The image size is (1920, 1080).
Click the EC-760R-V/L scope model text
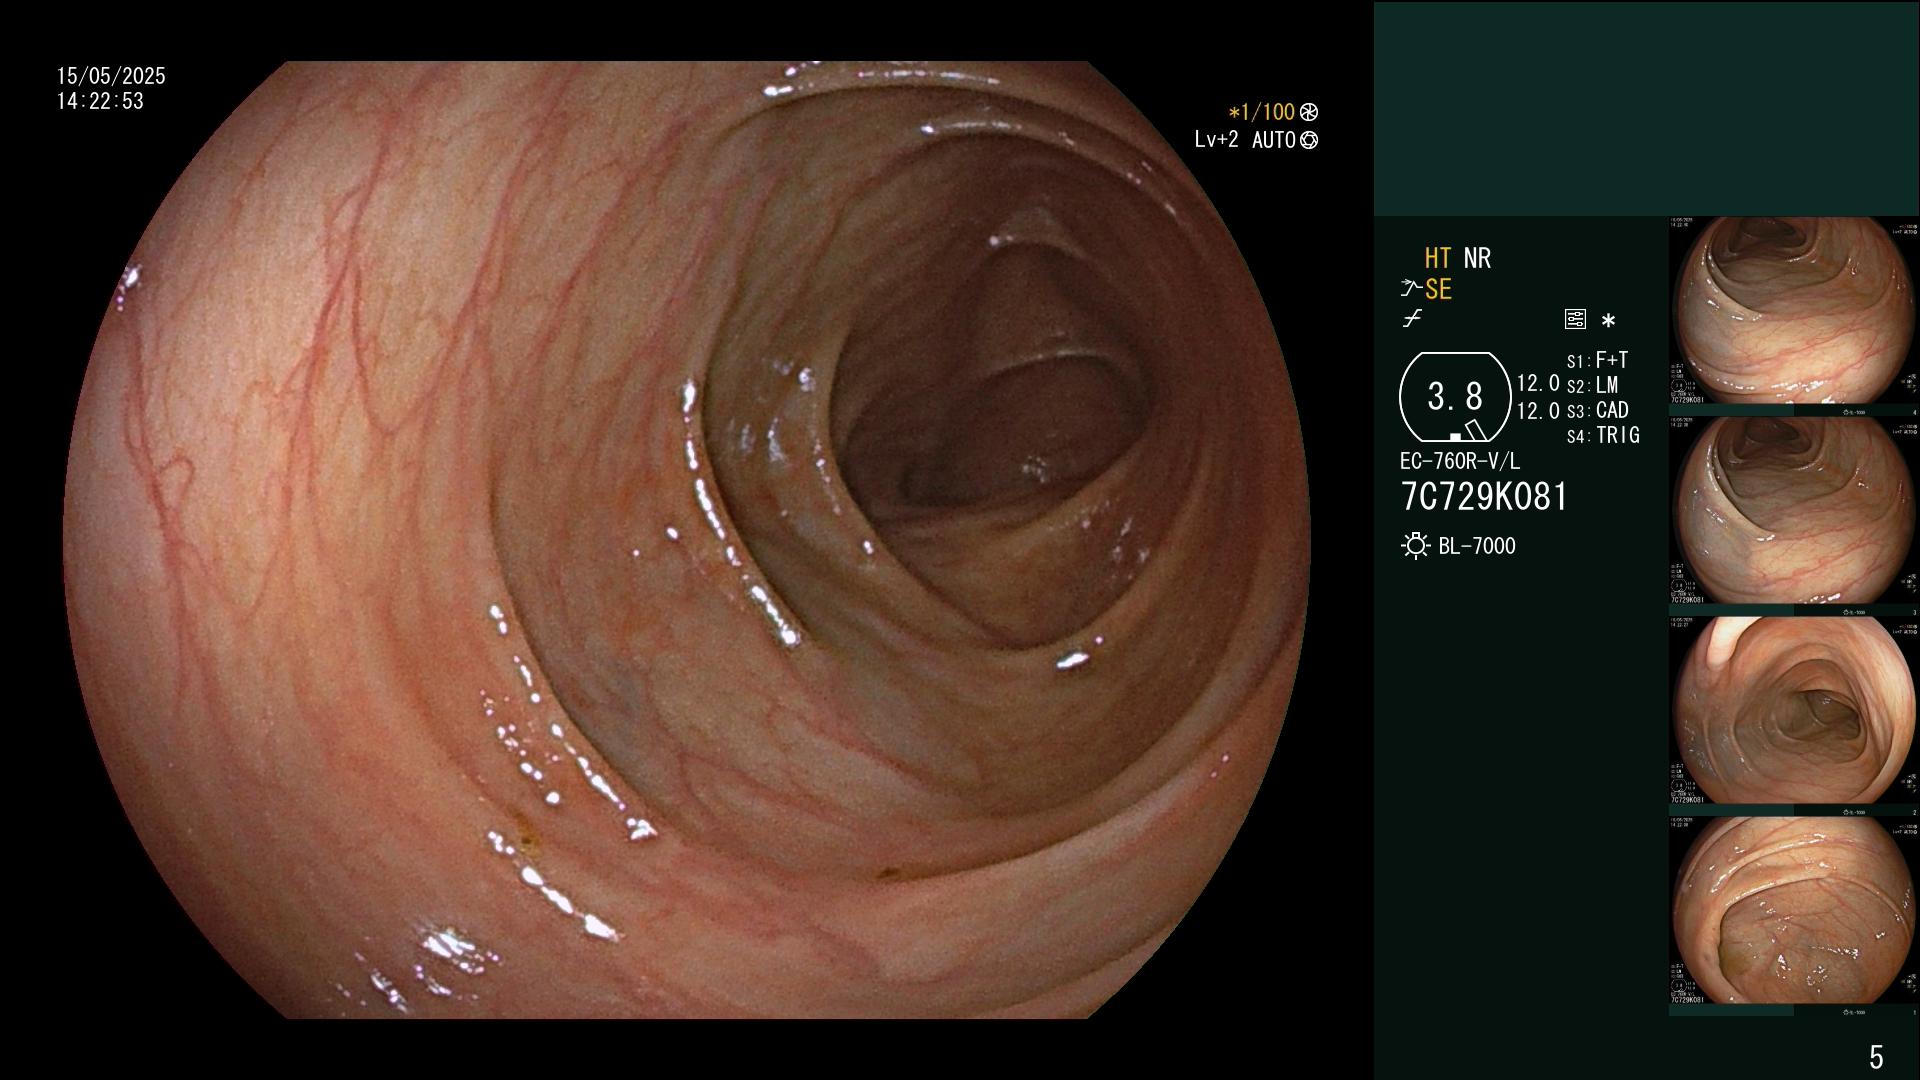(x=1460, y=461)
